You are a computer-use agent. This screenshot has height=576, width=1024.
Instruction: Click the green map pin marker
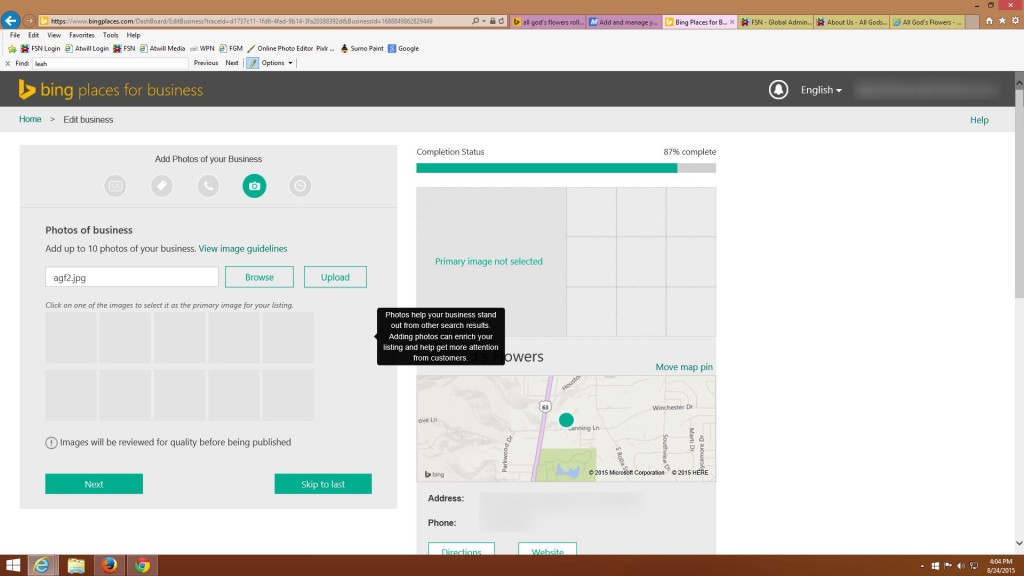(x=566, y=420)
